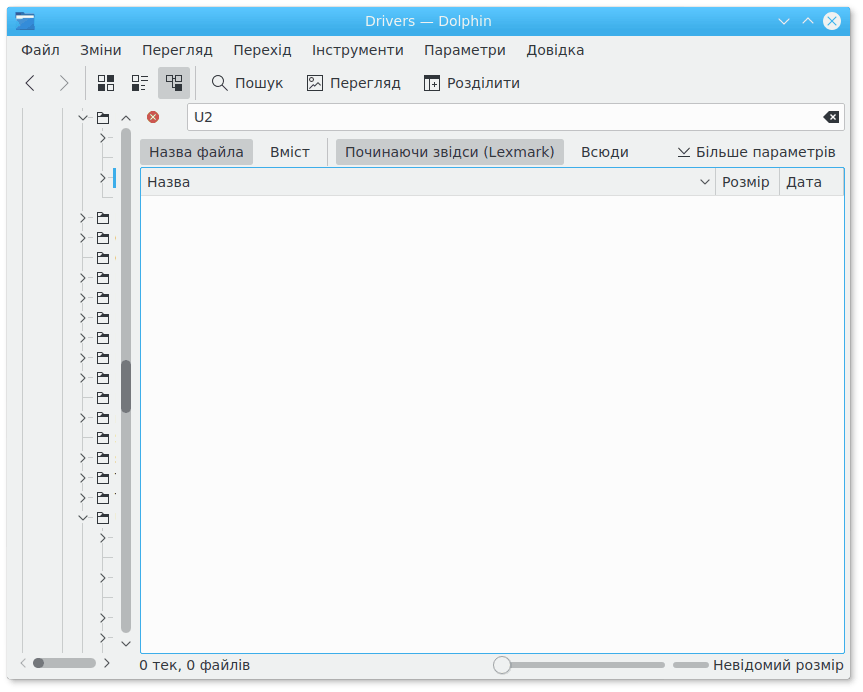Open the Перехід menu
Viewport: 863px width, 692px height.
coord(262,50)
